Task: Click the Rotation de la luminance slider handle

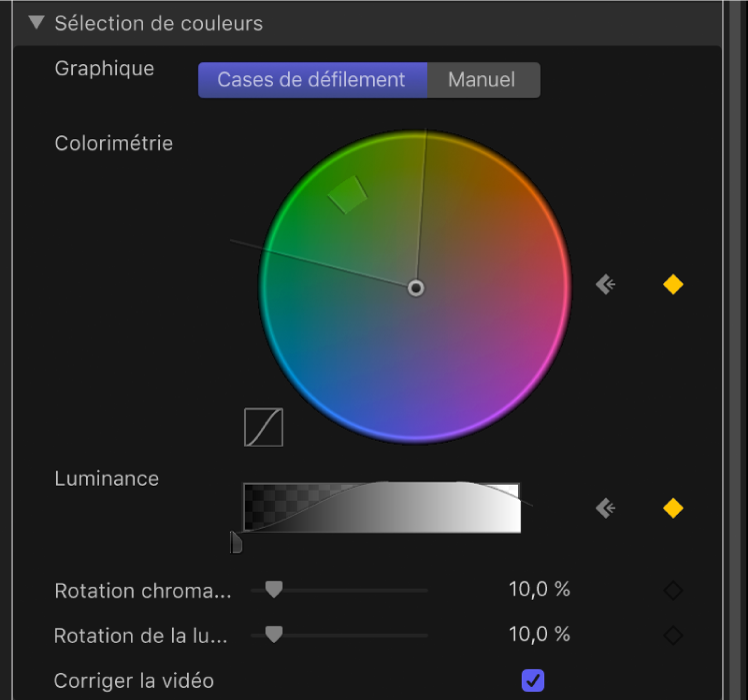Action: (273, 634)
